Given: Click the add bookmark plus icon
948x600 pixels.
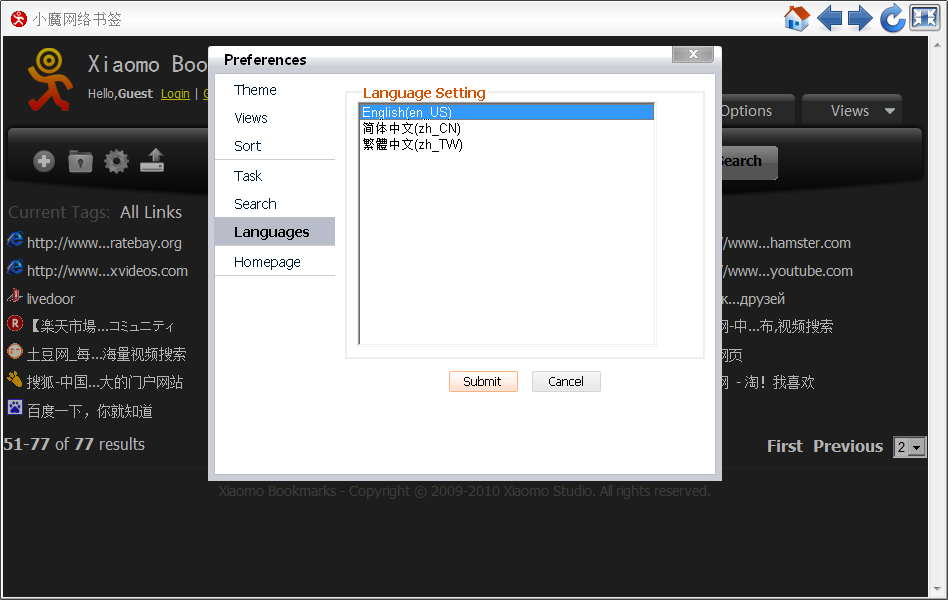Looking at the screenshot, I should click(44, 161).
